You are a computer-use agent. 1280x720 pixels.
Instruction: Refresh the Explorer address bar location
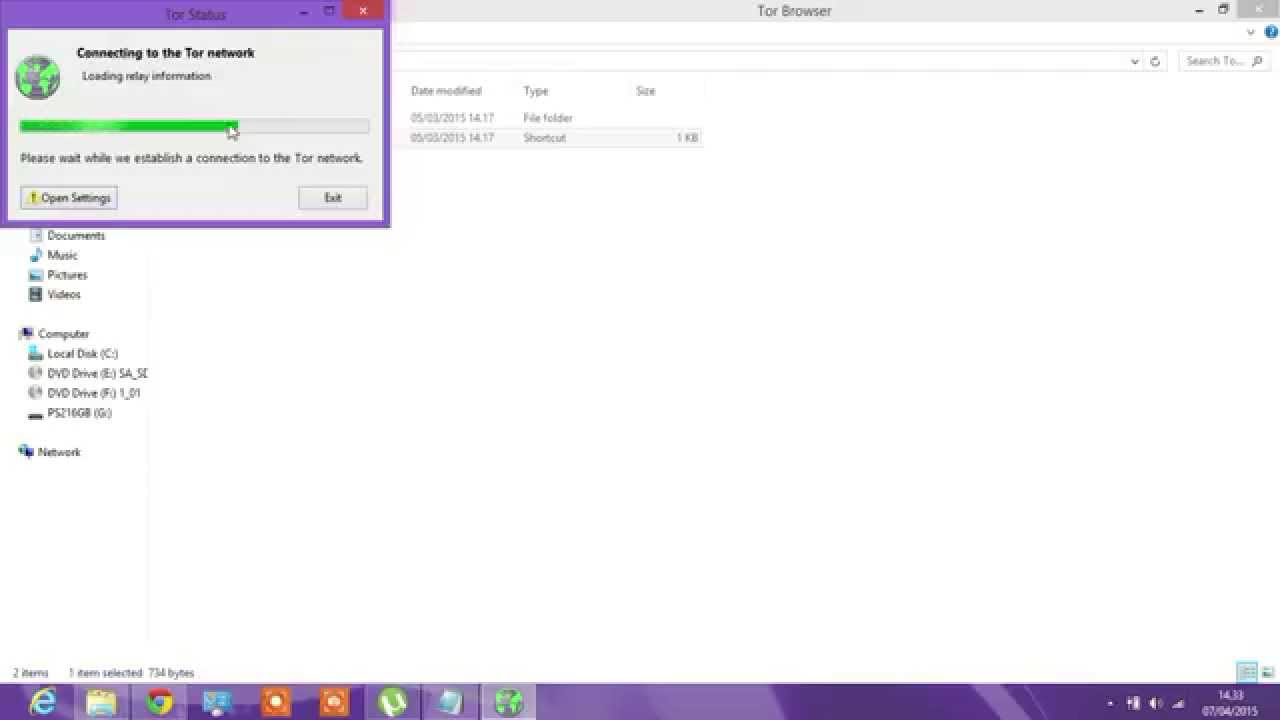click(x=1155, y=61)
